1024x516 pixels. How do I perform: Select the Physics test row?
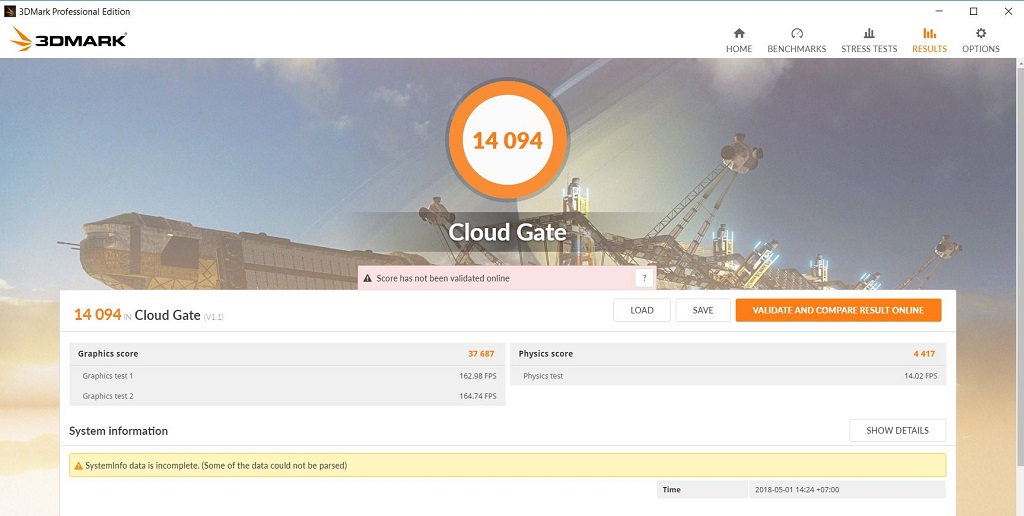(728, 376)
